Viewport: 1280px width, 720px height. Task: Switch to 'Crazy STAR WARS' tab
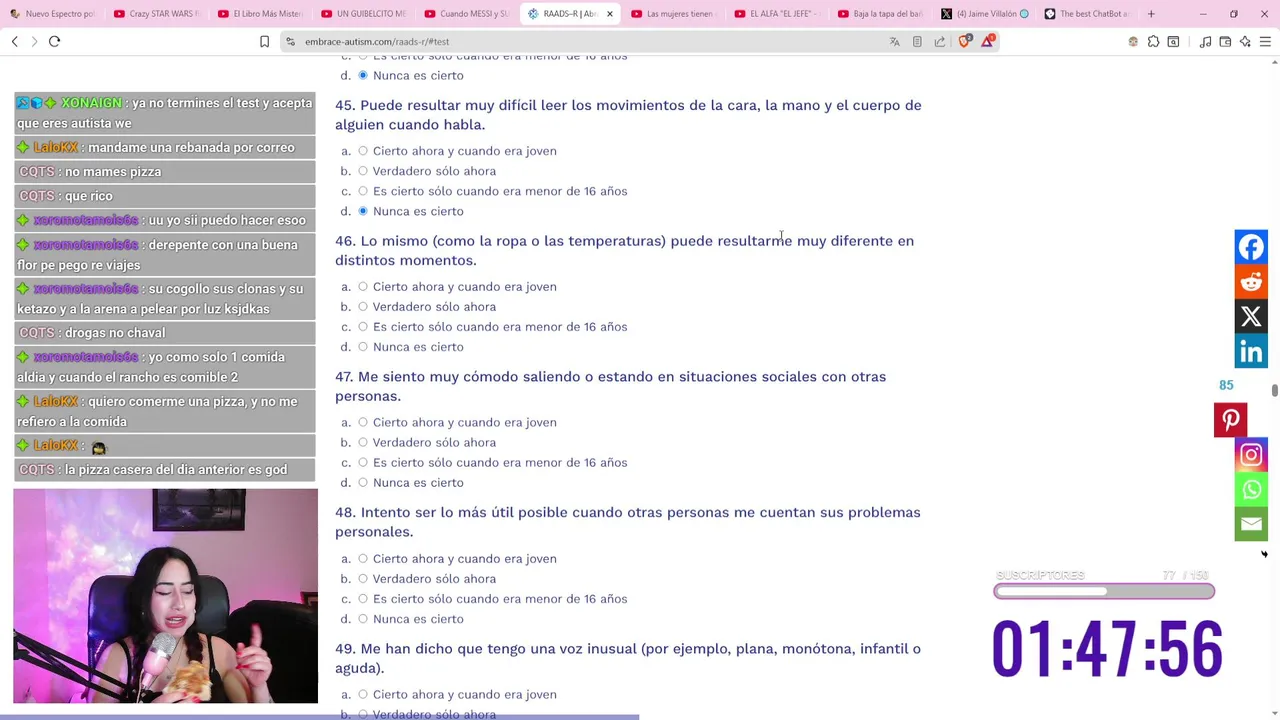156,14
